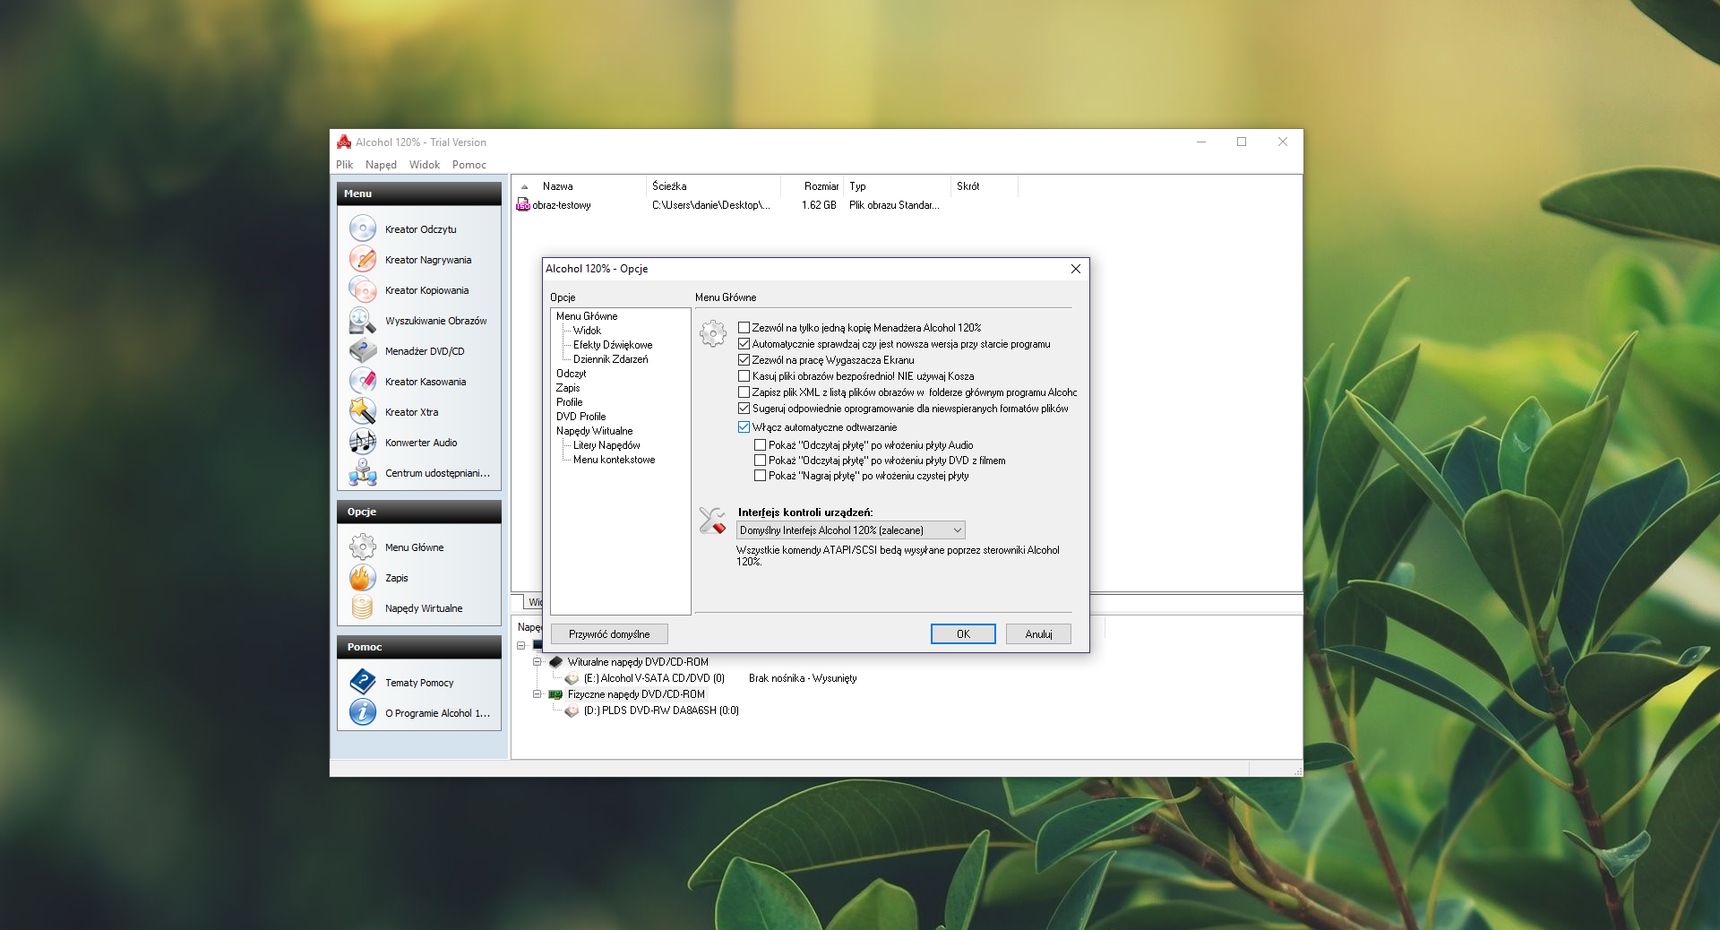Screen dimensions: 1720x930
Task: Open the Widok menu
Action: point(424,165)
